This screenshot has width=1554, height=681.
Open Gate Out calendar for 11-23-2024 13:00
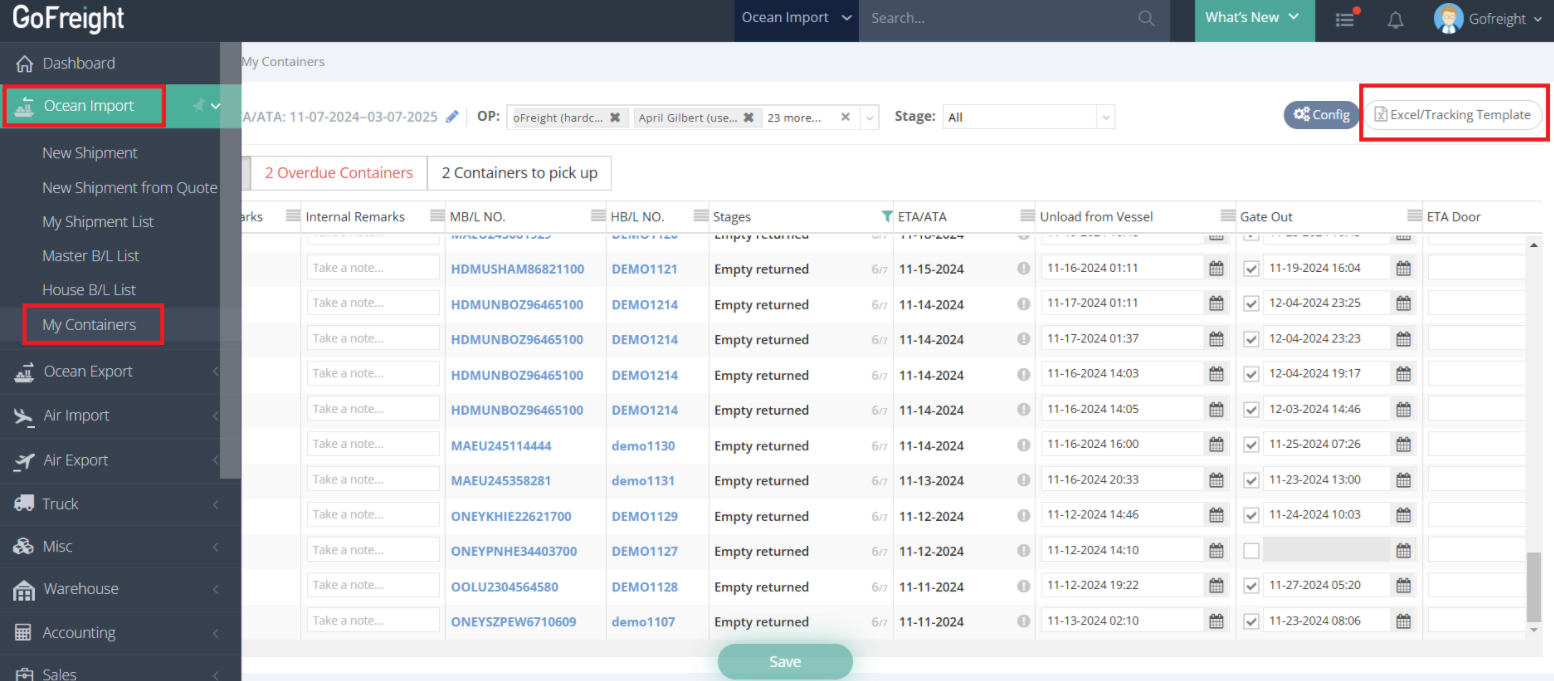point(1403,480)
